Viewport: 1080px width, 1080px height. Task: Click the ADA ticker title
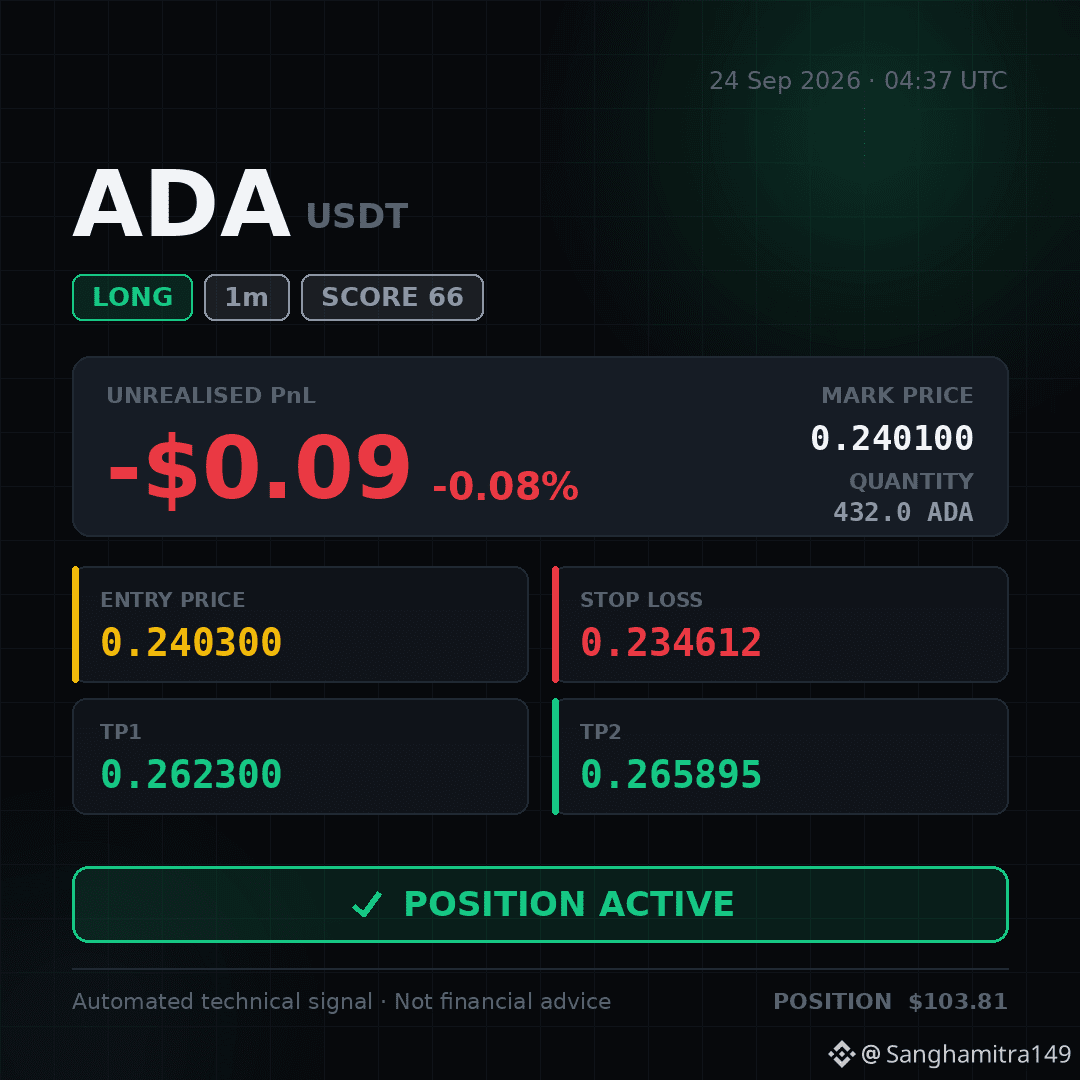pos(181,205)
